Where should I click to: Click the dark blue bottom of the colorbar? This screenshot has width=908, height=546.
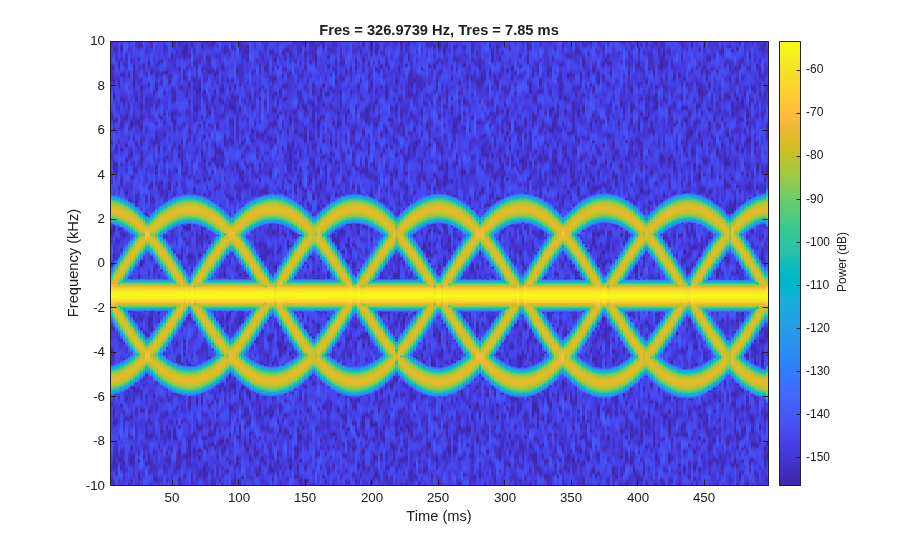[790, 476]
